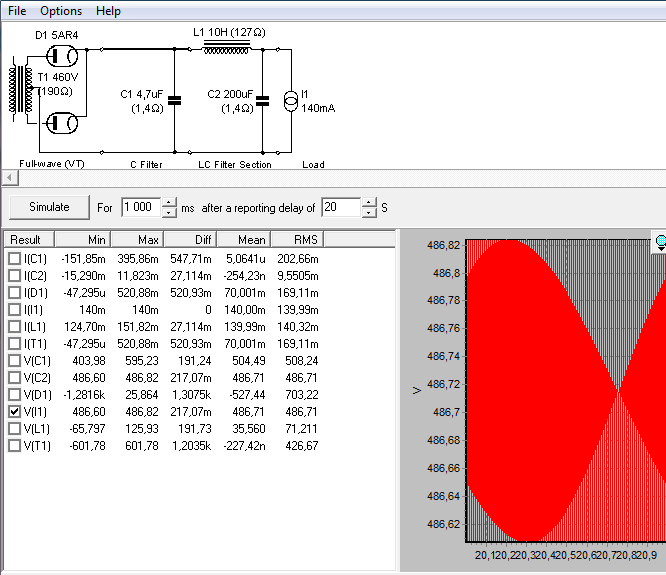Click the cyan bulb icon at graph corner

point(660,242)
